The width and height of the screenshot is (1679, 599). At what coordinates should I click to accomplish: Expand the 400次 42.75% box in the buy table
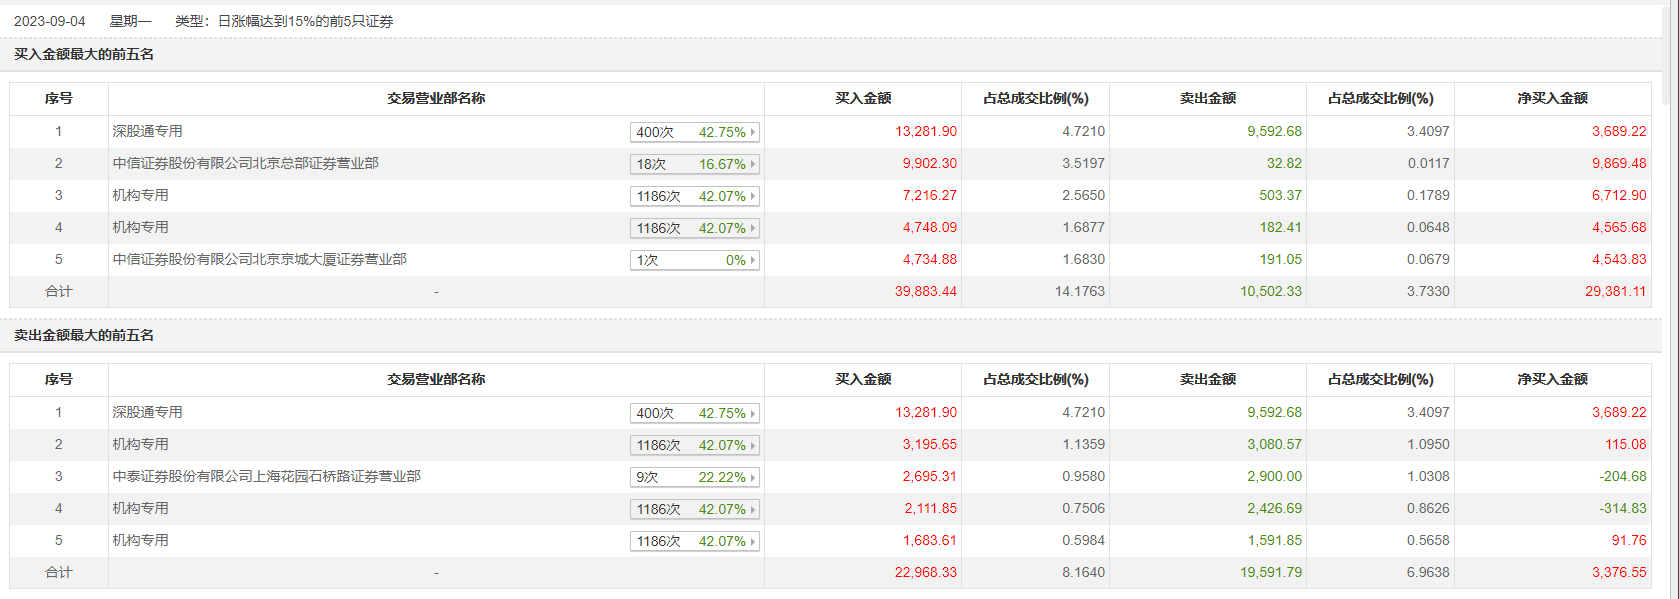695,132
